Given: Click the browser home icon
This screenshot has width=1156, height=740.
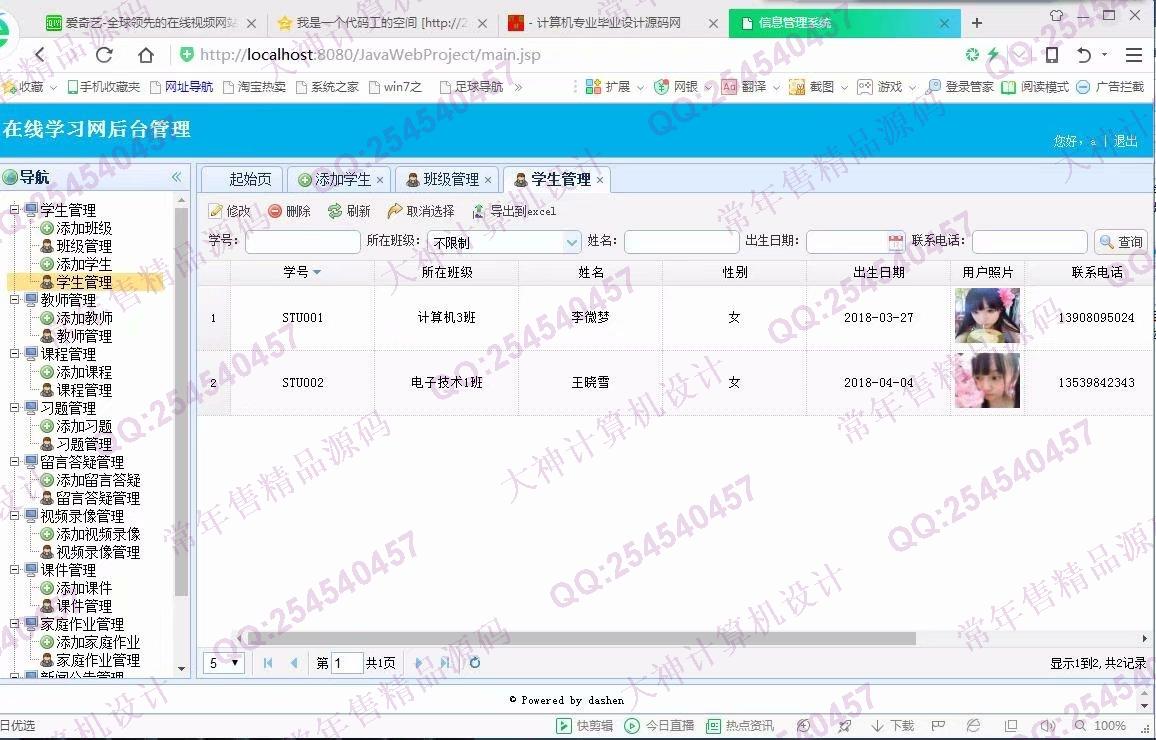Looking at the screenshot, I should pyautogui.click(x=146, y=55).
